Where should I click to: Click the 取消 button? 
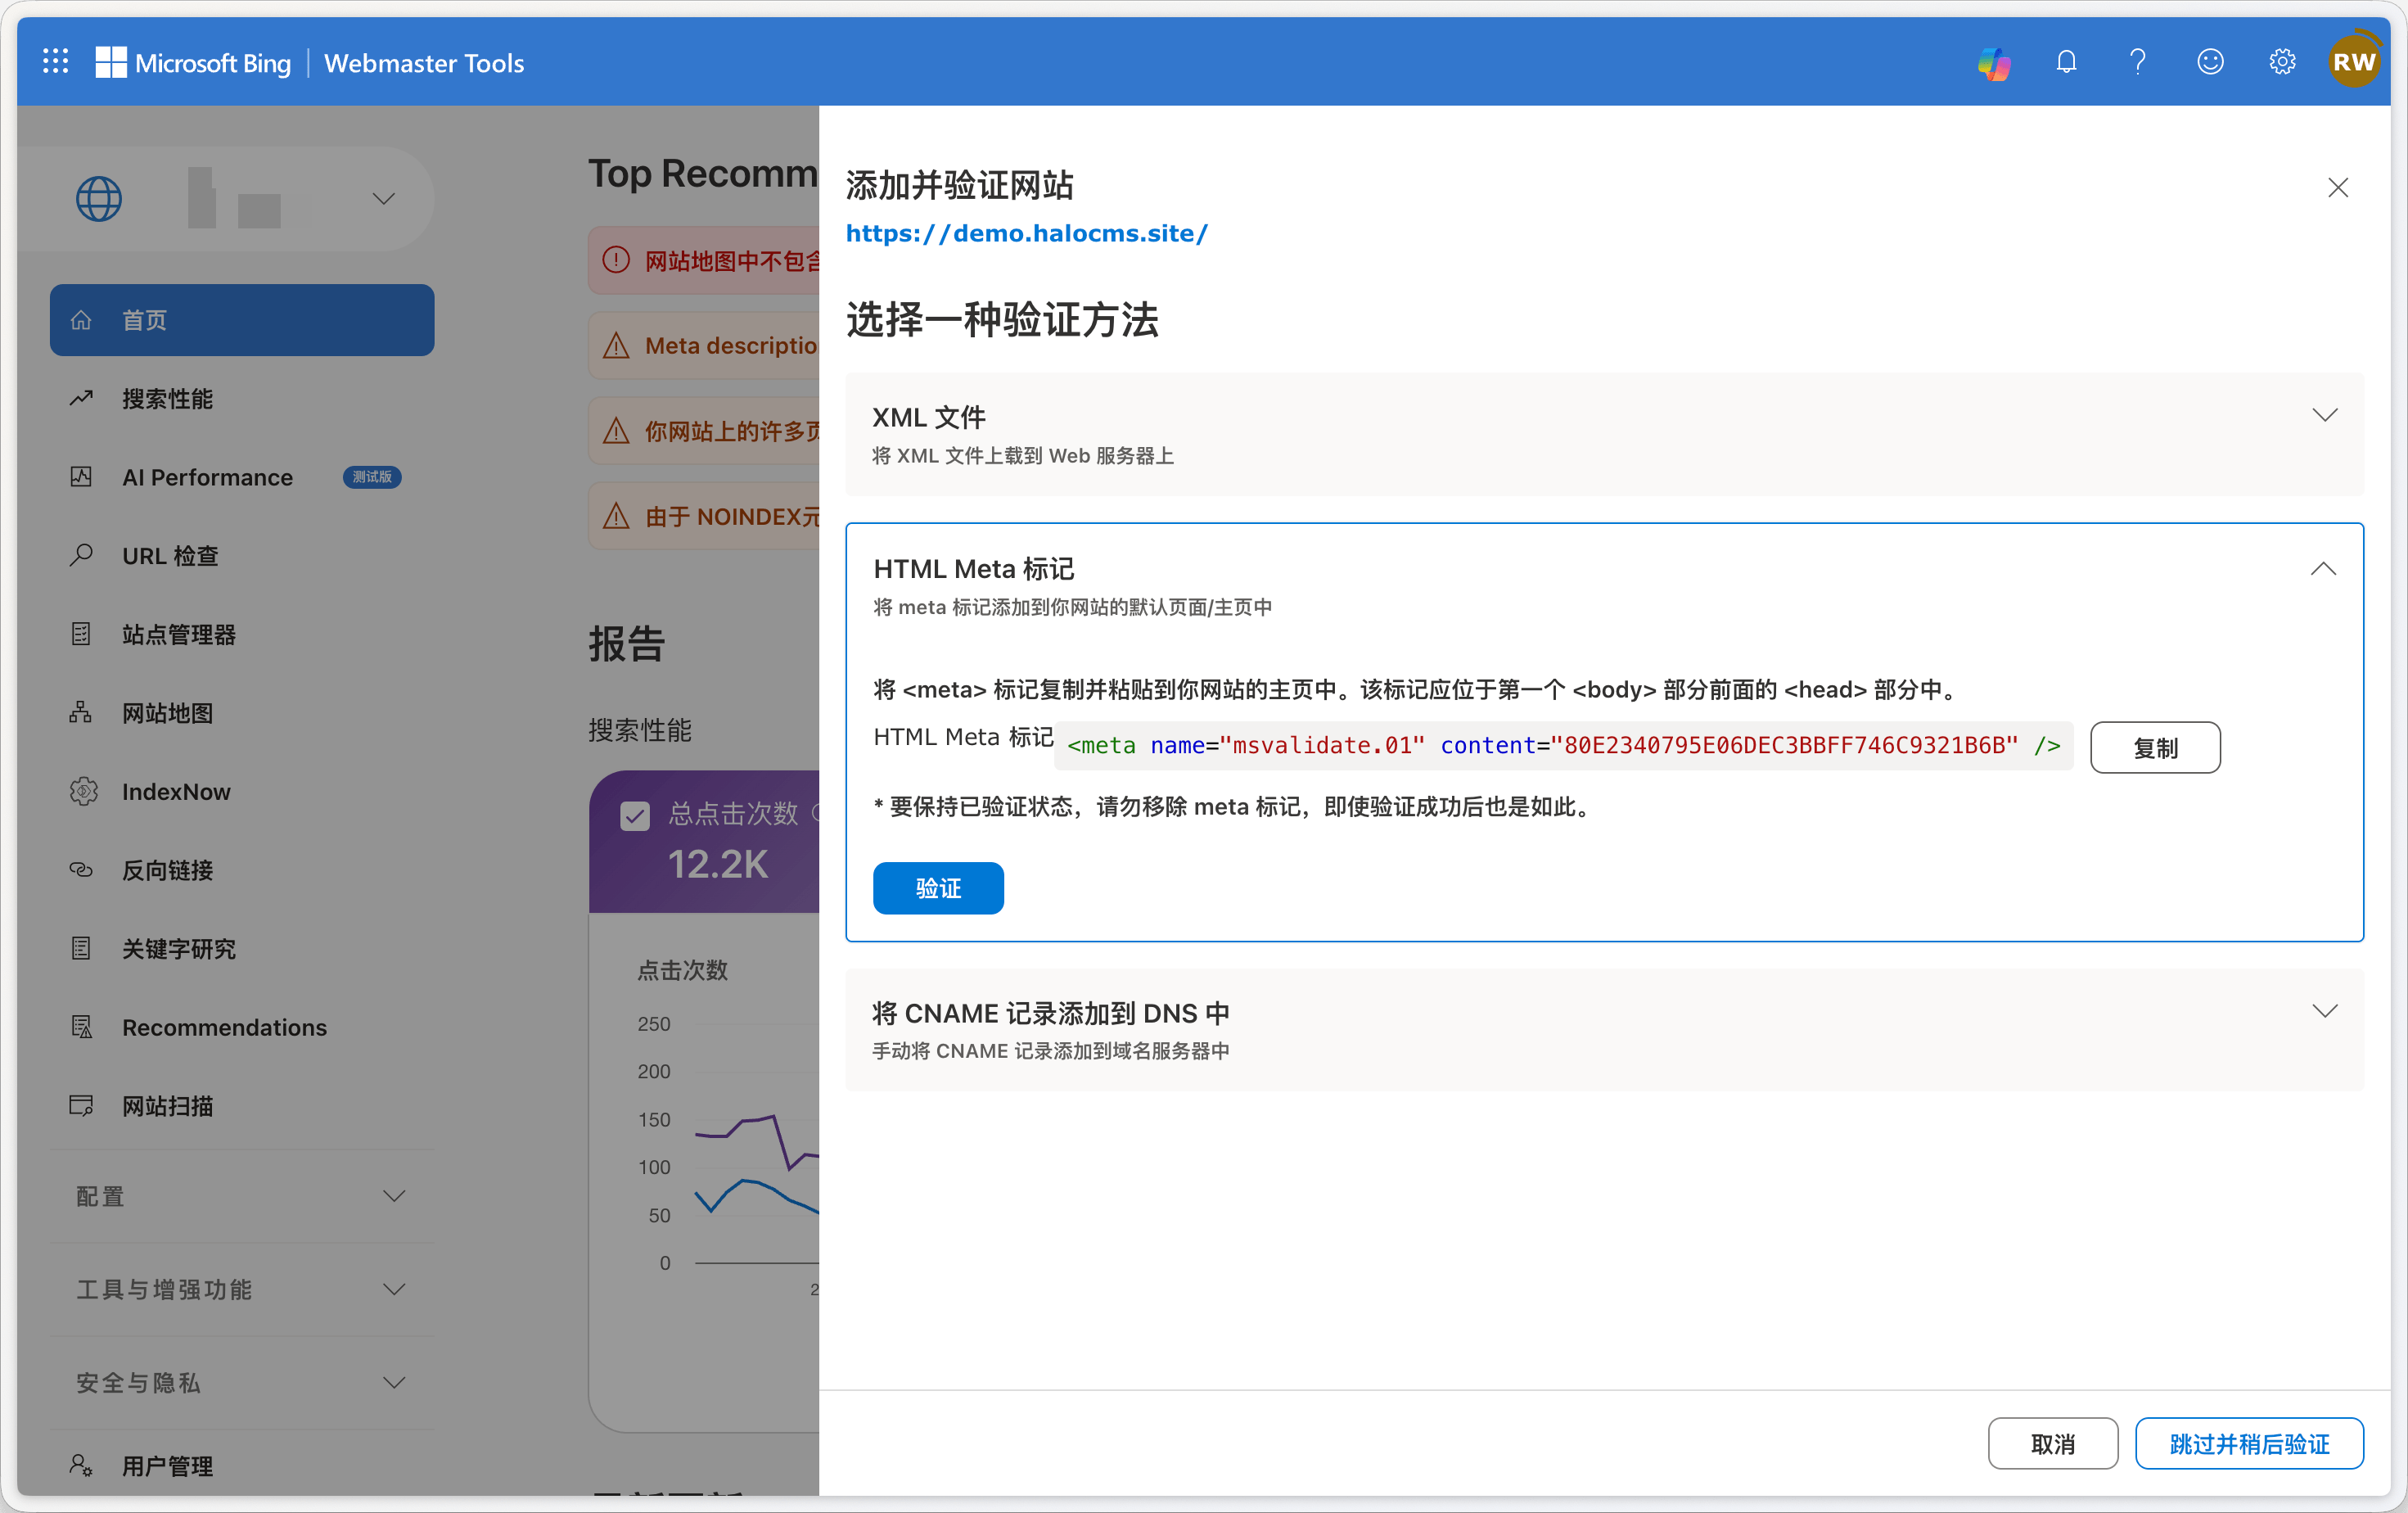(2053, 1443)
